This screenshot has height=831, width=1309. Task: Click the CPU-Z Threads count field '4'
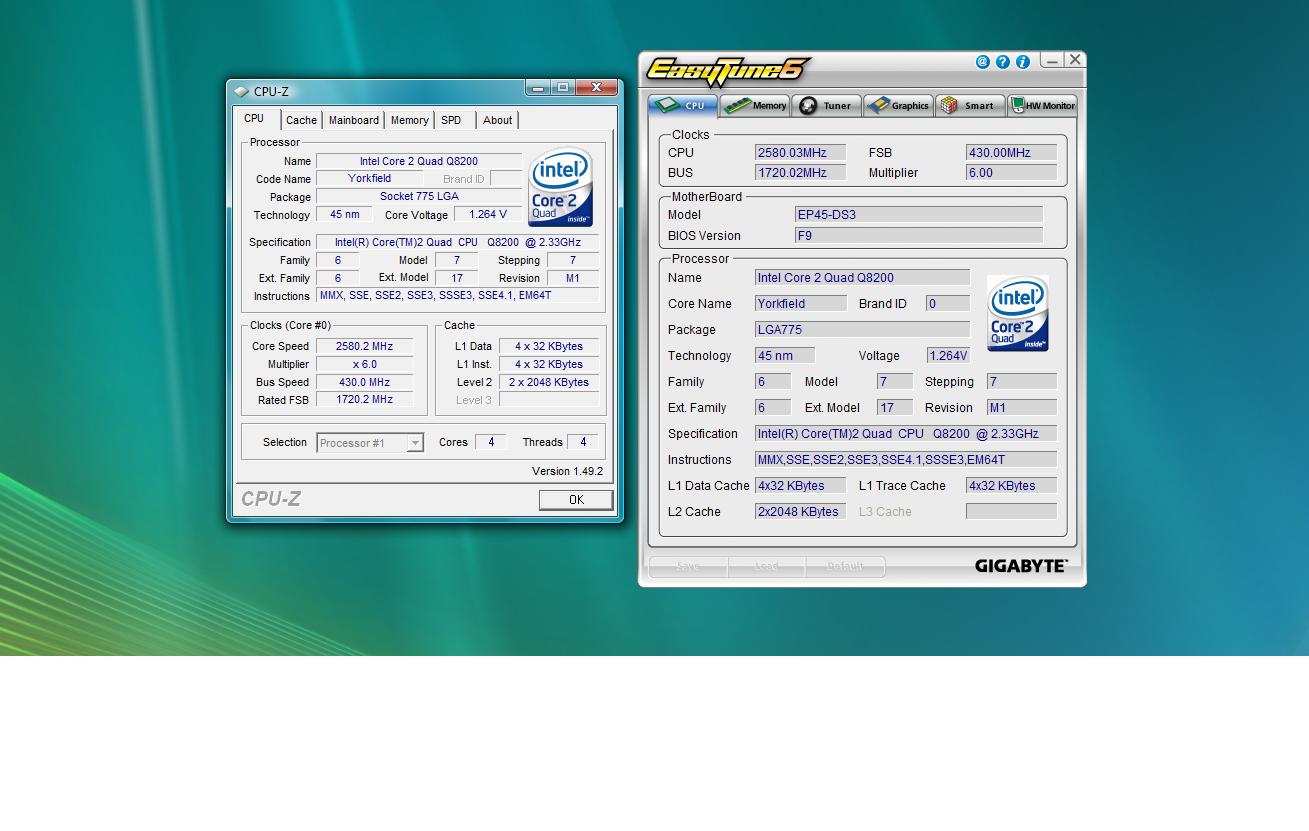[583, 442]
